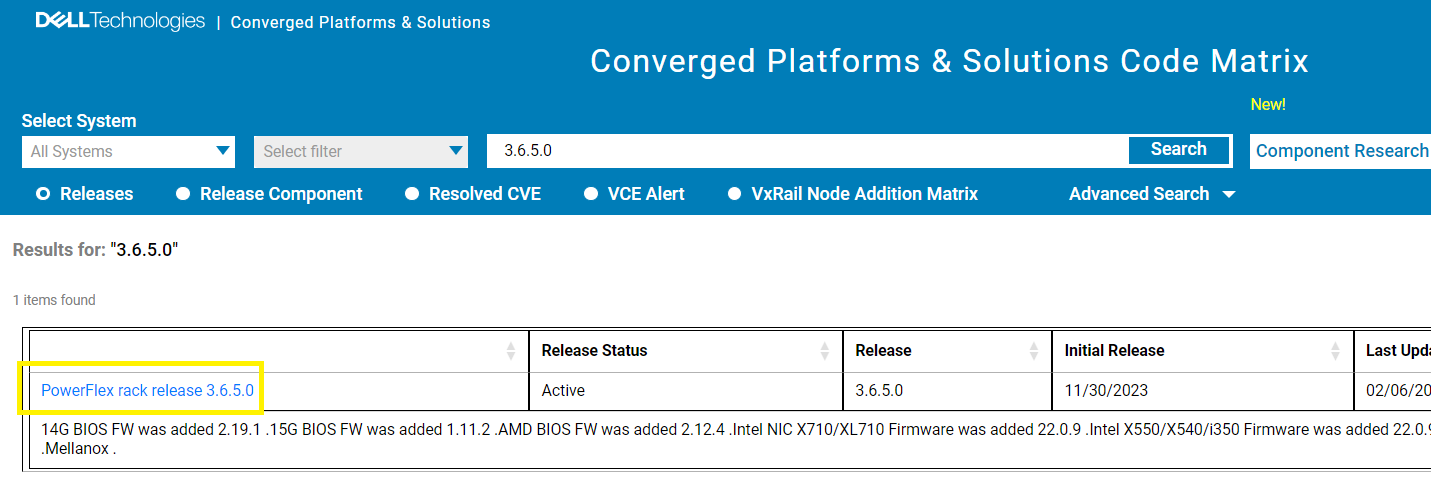Image resolution: width=1431 pixels, height=492 pixels.
Task: Choose VxRail Node Addition Matrix option
Action: tap(735, 194)
